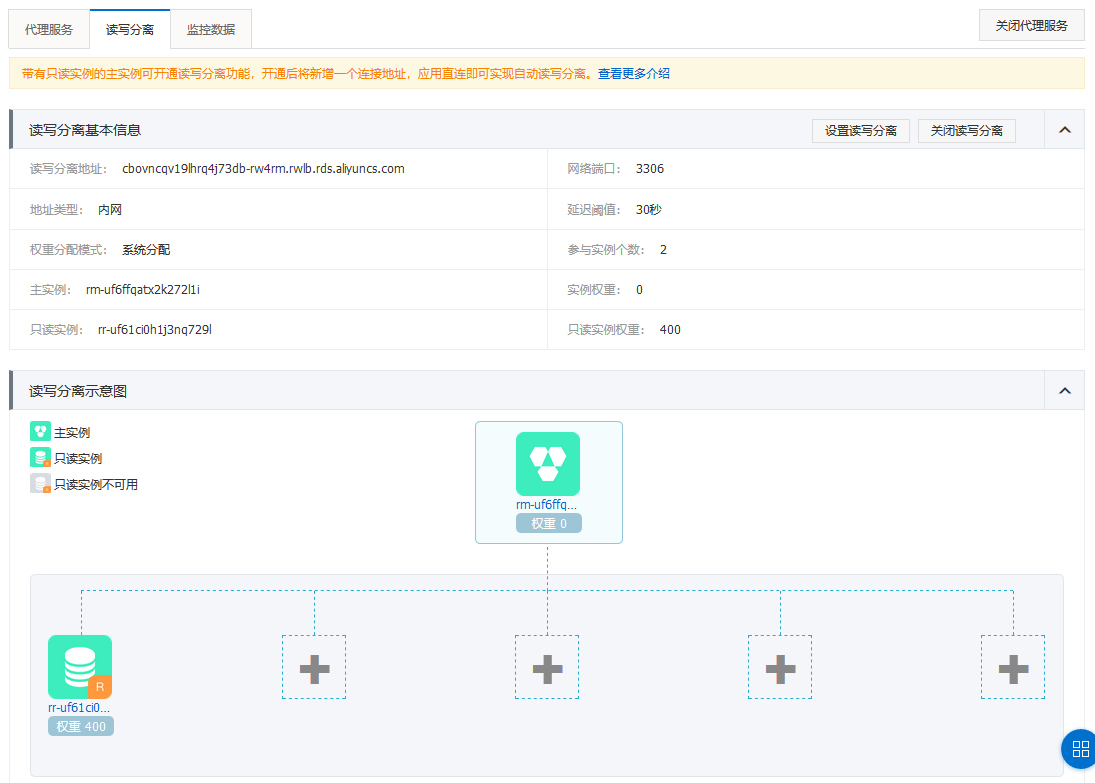
Task: Click the 主实例 legend icon
Action: [x=40, y=432]
